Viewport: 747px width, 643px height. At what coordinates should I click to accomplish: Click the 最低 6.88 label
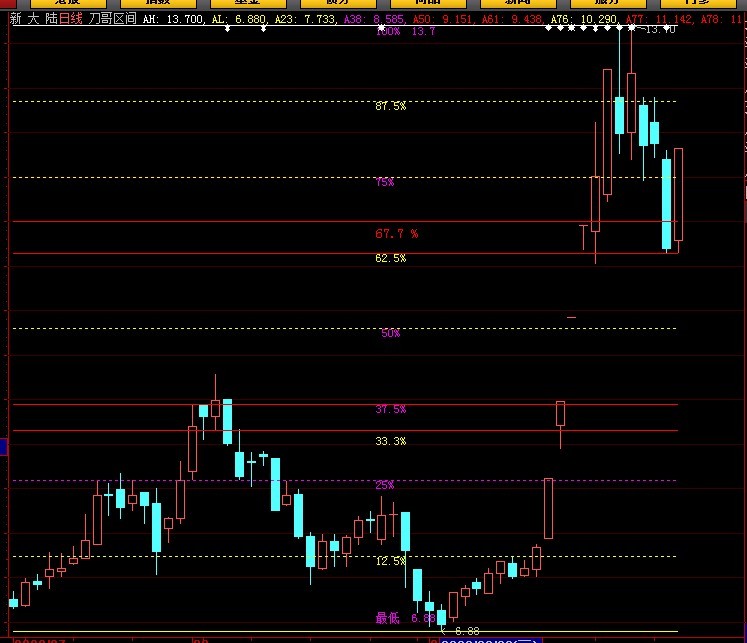[405, 618]
